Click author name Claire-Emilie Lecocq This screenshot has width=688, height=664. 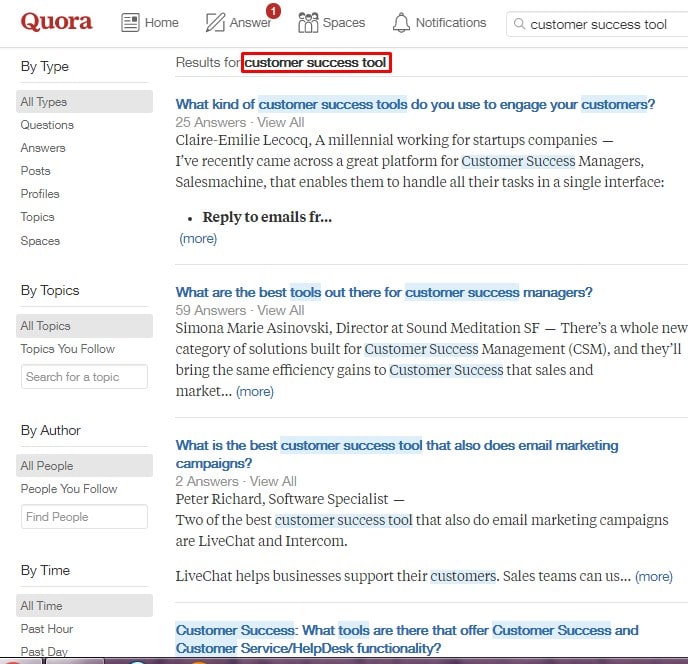click(243, 140)
